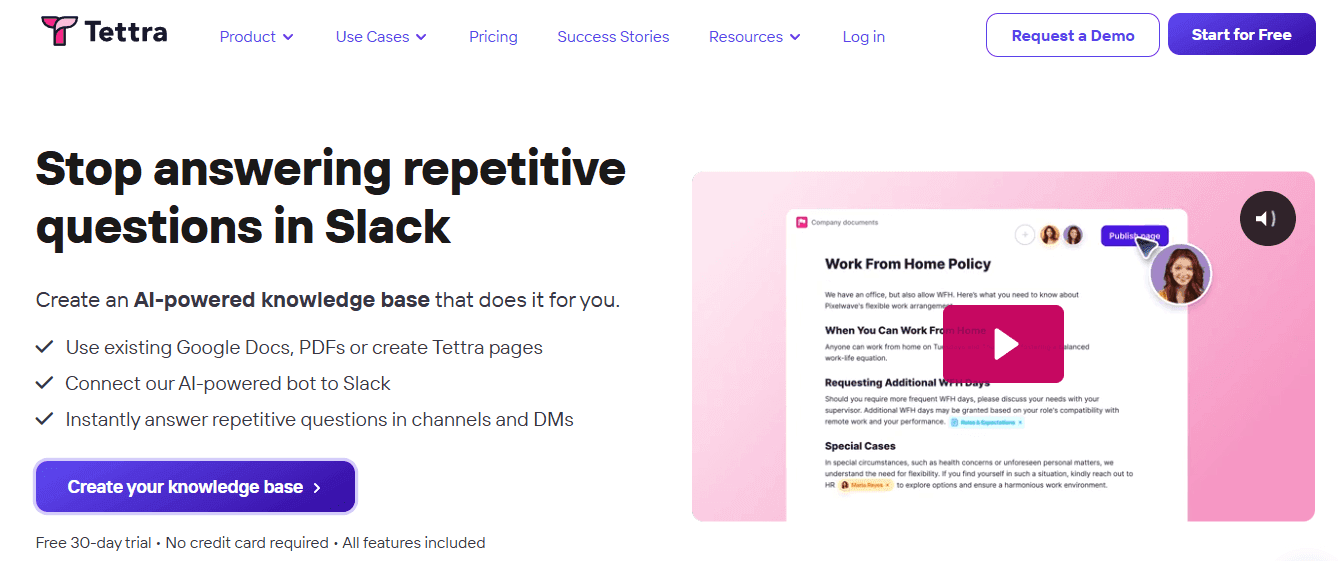This screenshot has height=561, width=1338.
Task: Expand the Resources dropdown menu
Action: tap(755, 37)
